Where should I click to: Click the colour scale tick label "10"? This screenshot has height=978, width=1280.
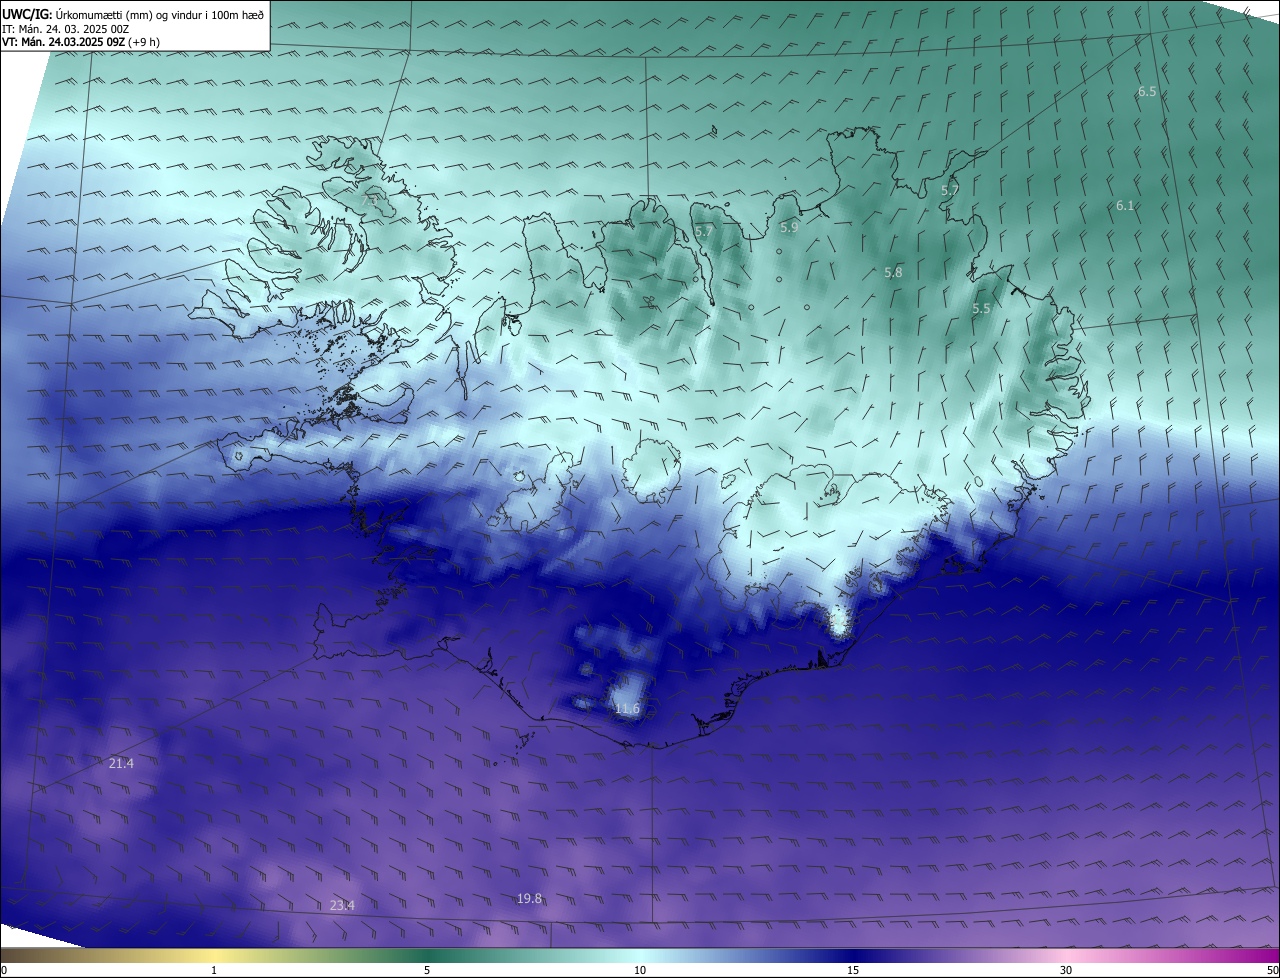click(x=640, y=970)
